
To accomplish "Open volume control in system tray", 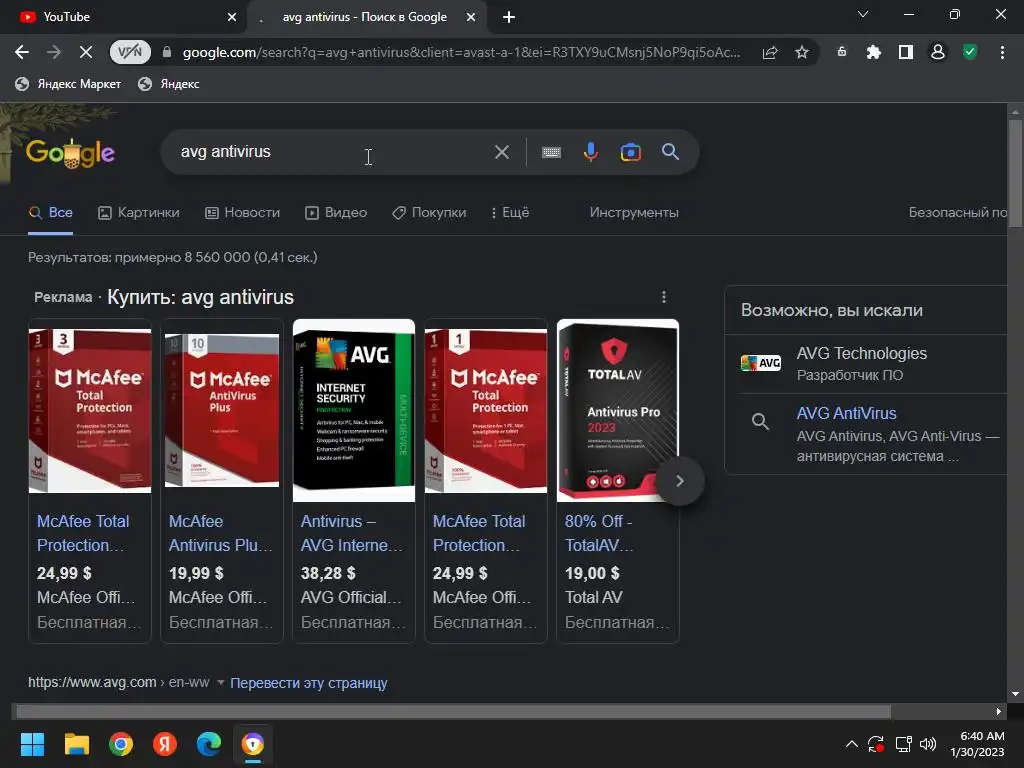I will click(x=927, y=744).
